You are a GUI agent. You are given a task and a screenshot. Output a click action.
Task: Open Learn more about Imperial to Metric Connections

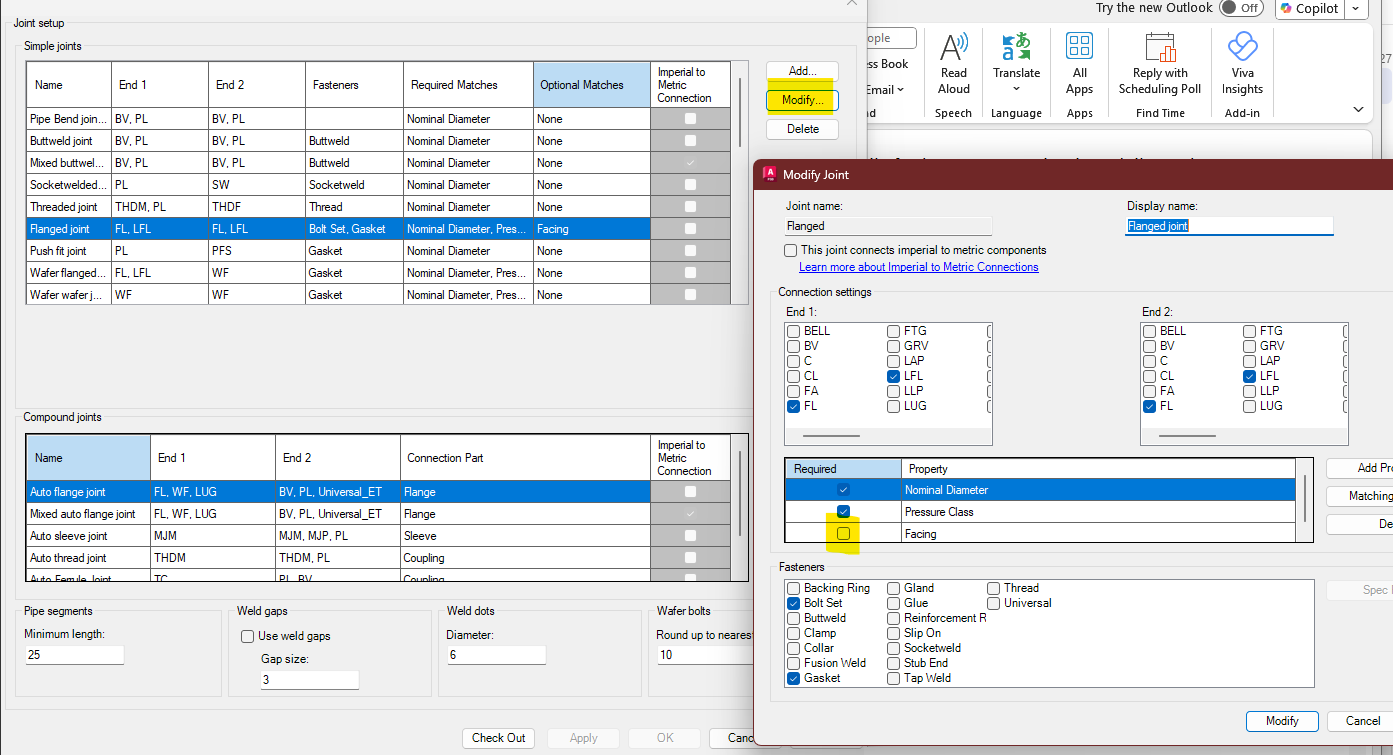coord(918,267)
